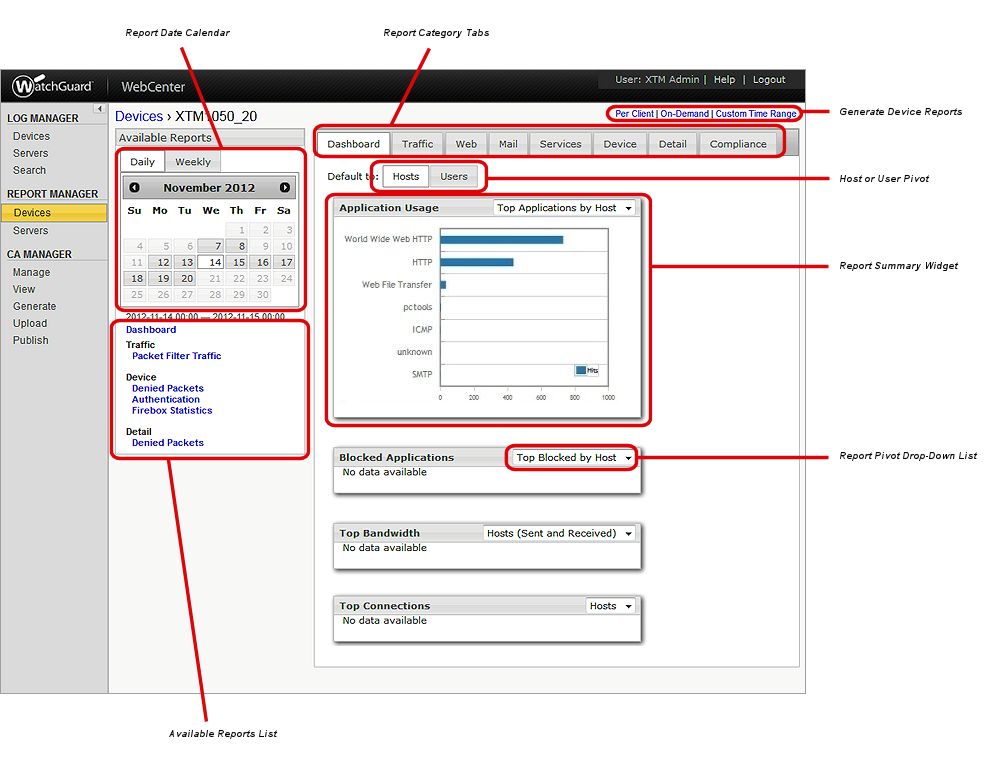The height and width of the screenshot is (757, 1001).
Task: Open the Compliance report tab
Action: (739, 143)
